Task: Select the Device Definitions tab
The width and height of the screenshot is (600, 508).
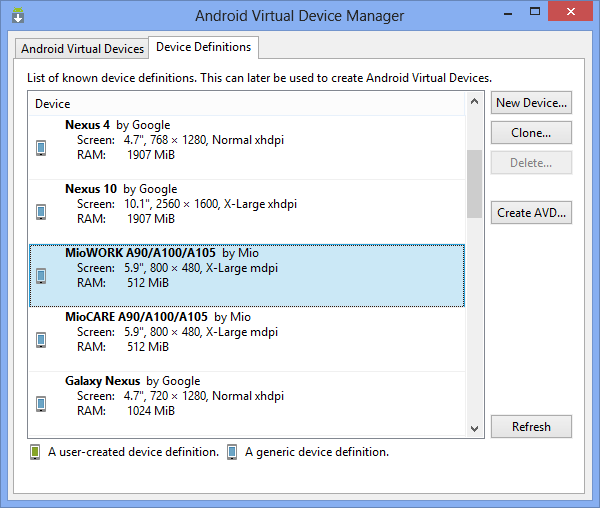Action: tap(204, 47)
